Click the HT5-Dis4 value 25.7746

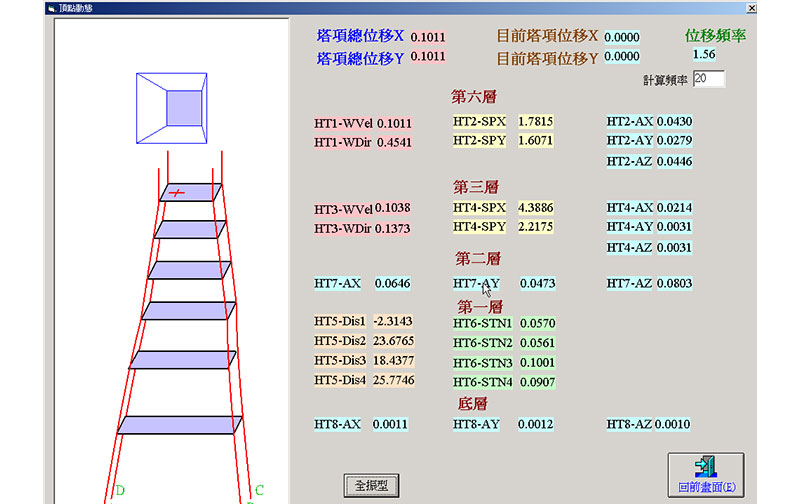(392, 380)
